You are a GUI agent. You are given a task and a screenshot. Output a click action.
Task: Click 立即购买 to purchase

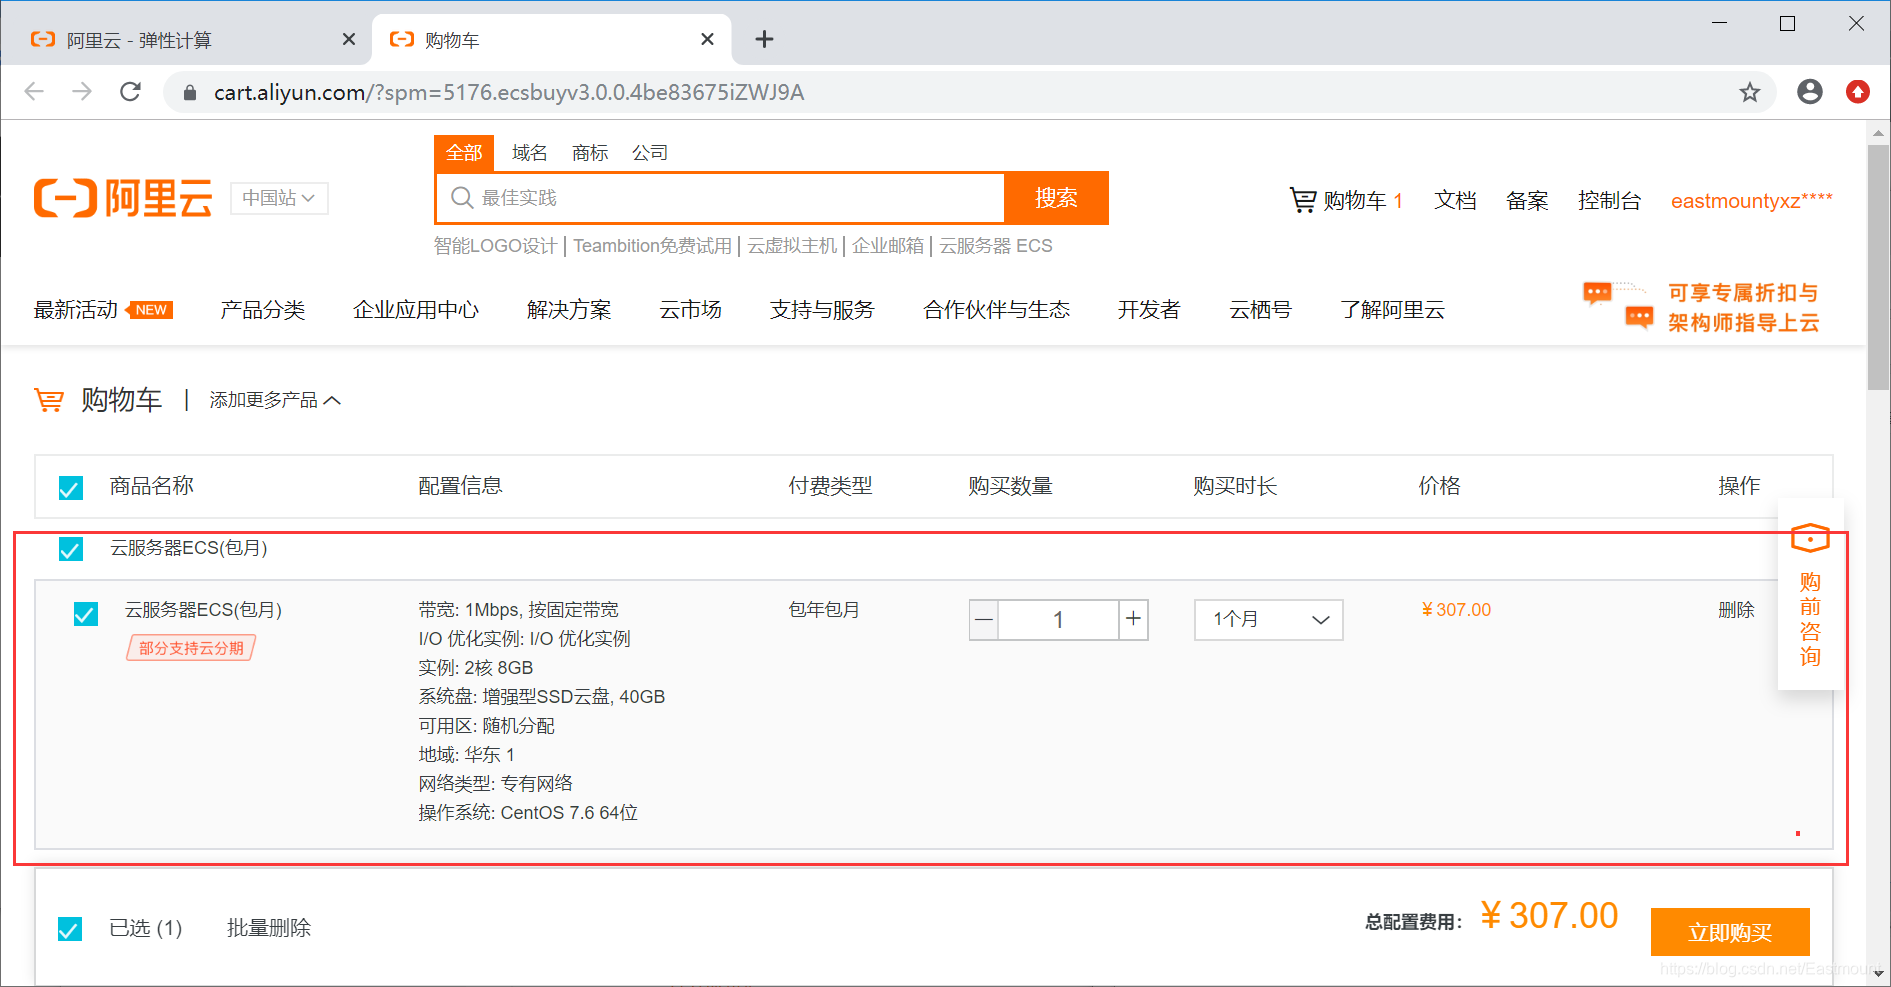1730,932
